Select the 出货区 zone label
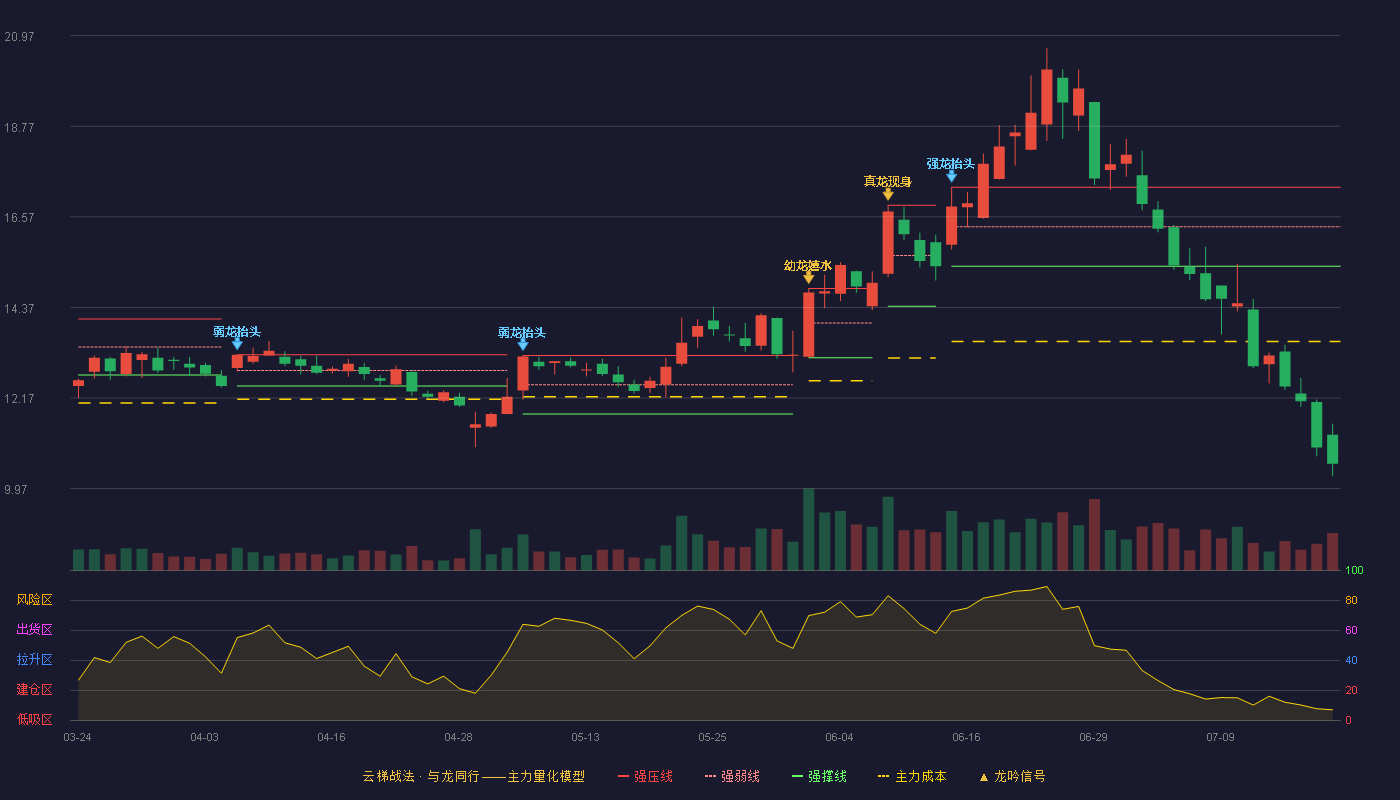 [34, 630]
